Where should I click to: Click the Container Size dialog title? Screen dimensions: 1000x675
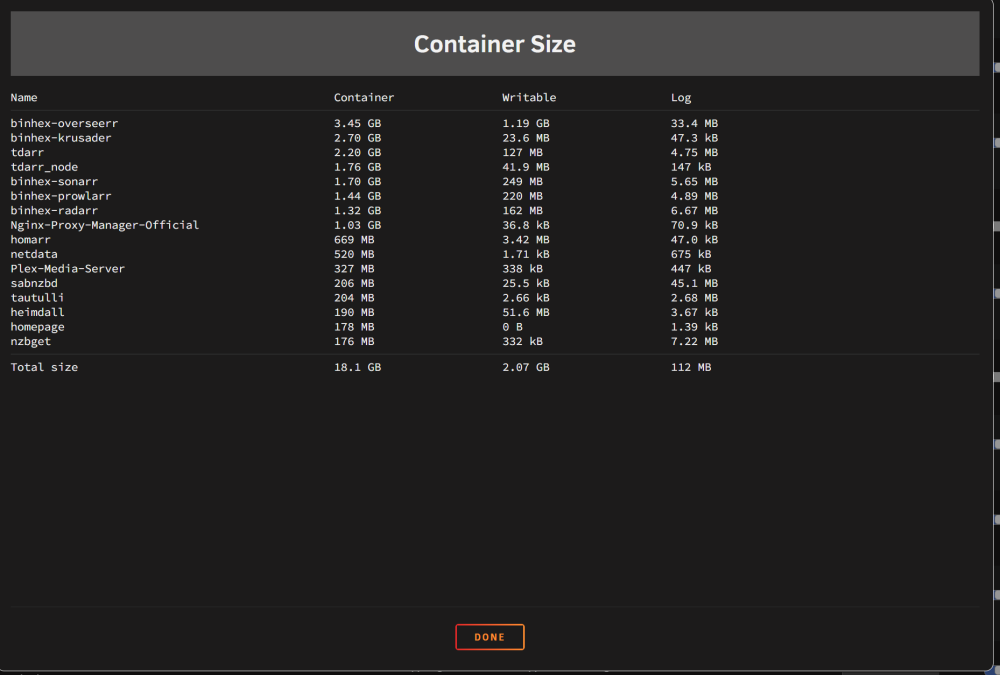point(495,44)
